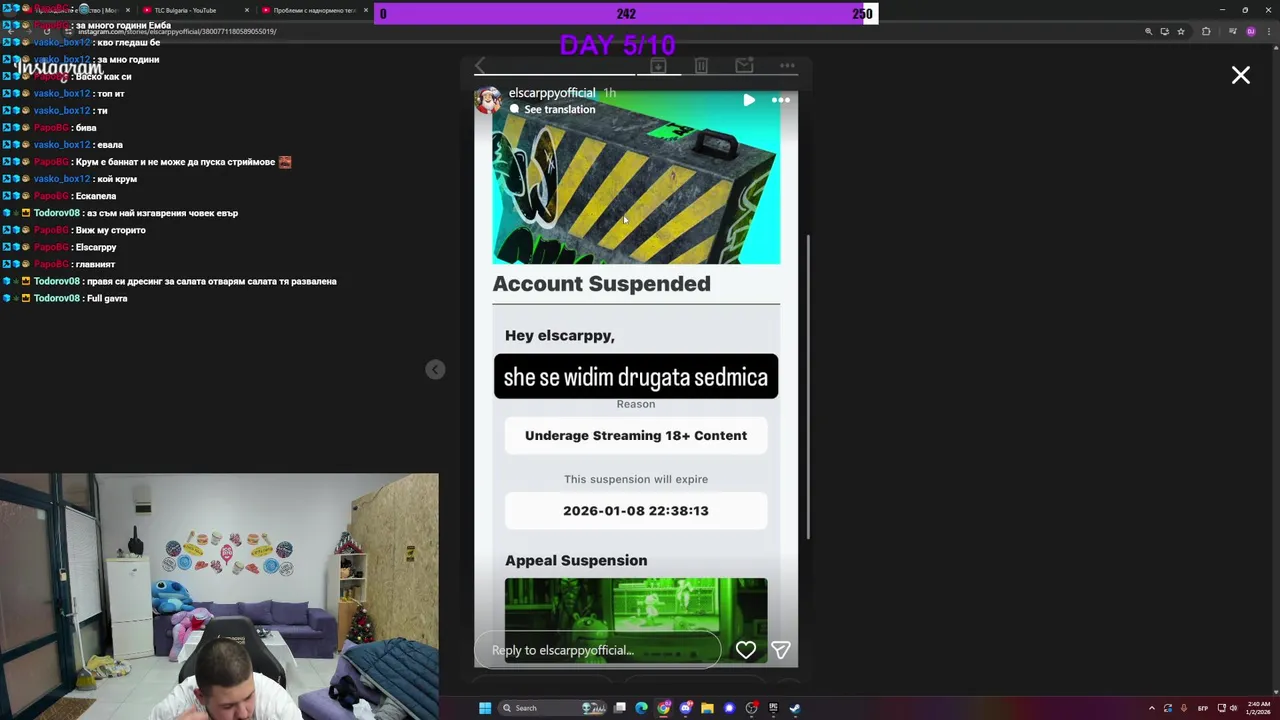Bookmark this page with the star icon
The width and height of the screenshot is (1280, 720).
(x=1181, y=31)
